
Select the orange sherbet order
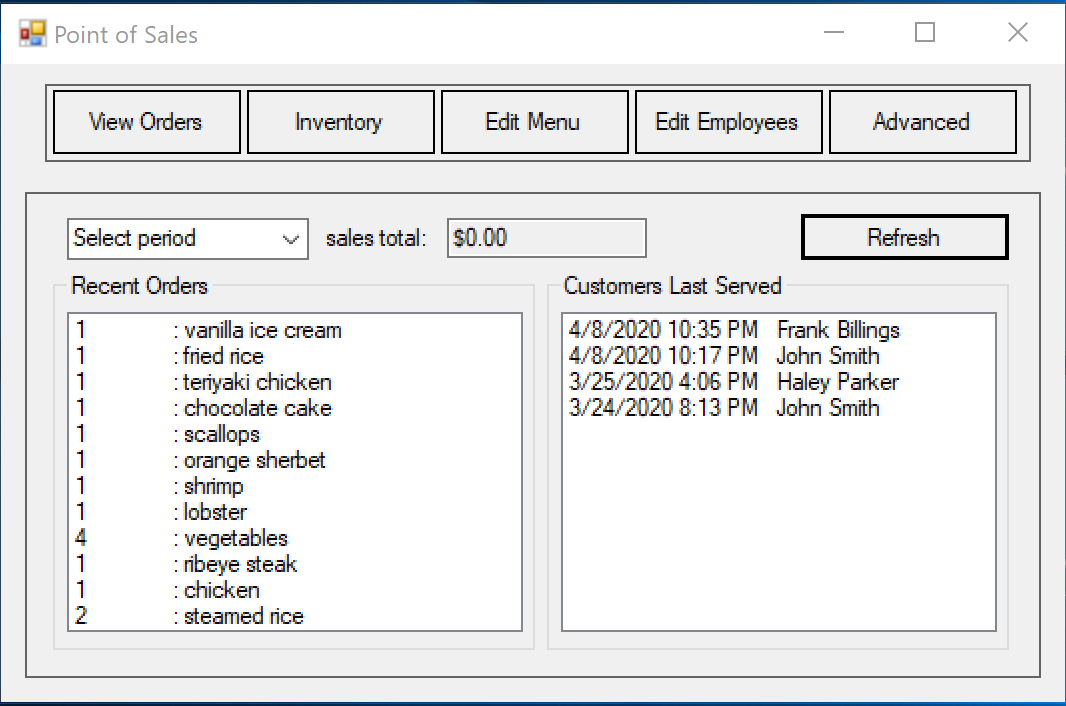[x=254, y=460]
